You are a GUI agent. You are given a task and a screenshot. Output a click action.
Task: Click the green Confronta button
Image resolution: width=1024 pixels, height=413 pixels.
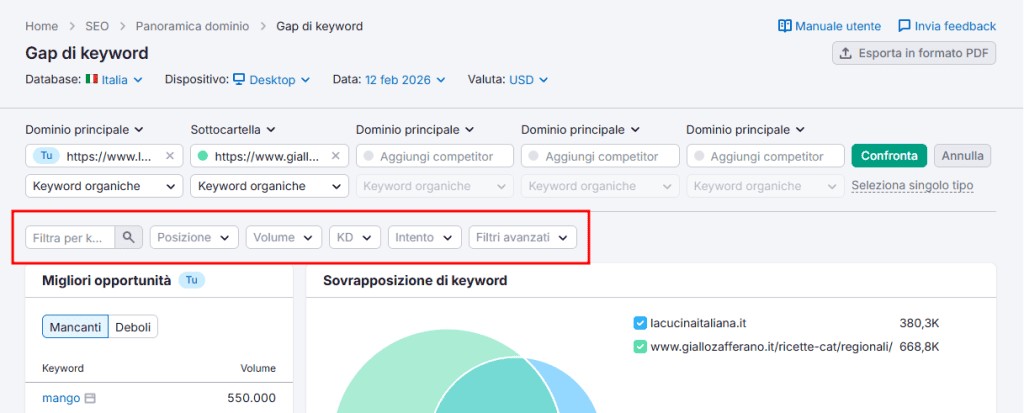(889, 156)
